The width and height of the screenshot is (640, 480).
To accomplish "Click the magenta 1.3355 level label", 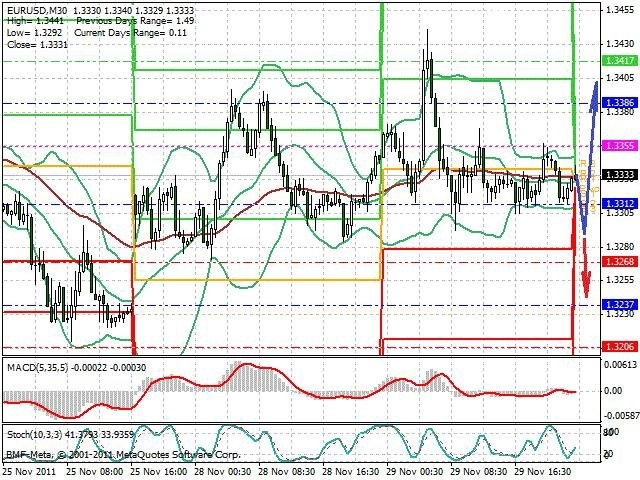I will coord(620,145).
